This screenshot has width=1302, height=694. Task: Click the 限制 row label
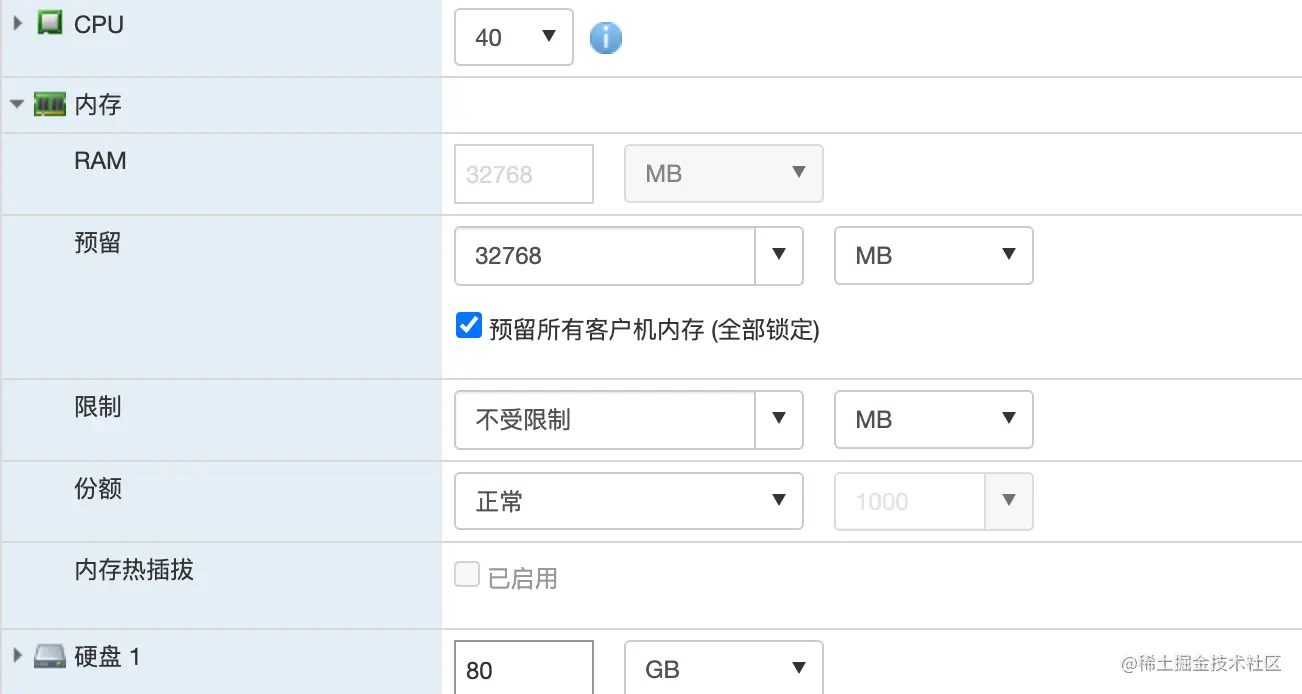pos(98,407)
